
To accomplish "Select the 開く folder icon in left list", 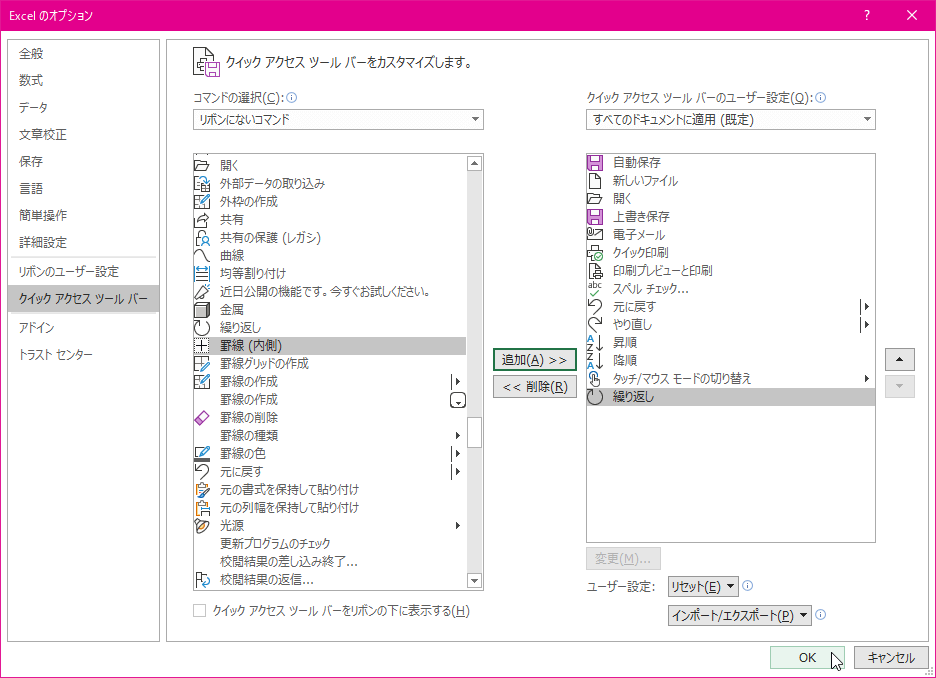I will pos(202,165).
